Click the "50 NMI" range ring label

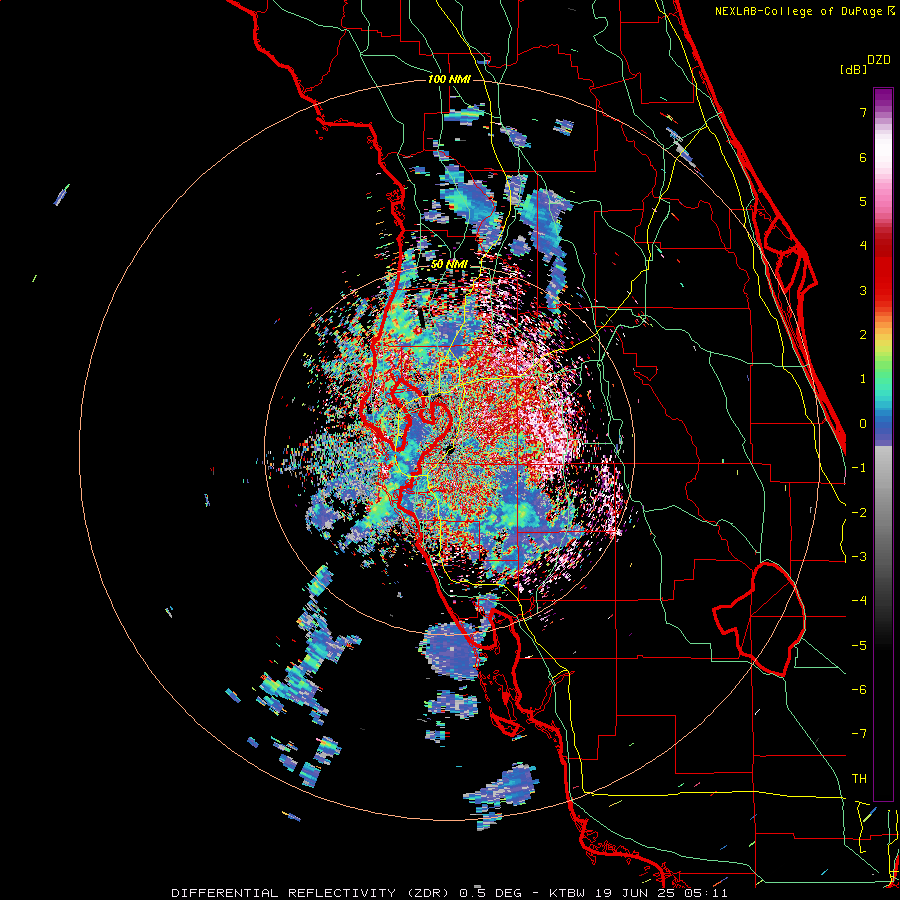click(449, 265)
